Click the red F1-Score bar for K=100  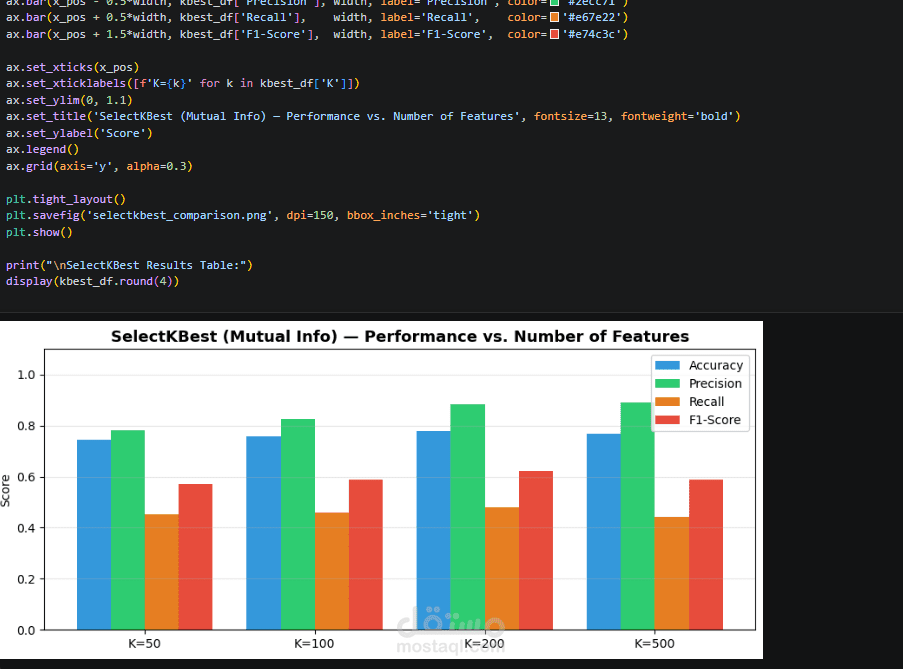pyautogui.click(x=366, y=554)
